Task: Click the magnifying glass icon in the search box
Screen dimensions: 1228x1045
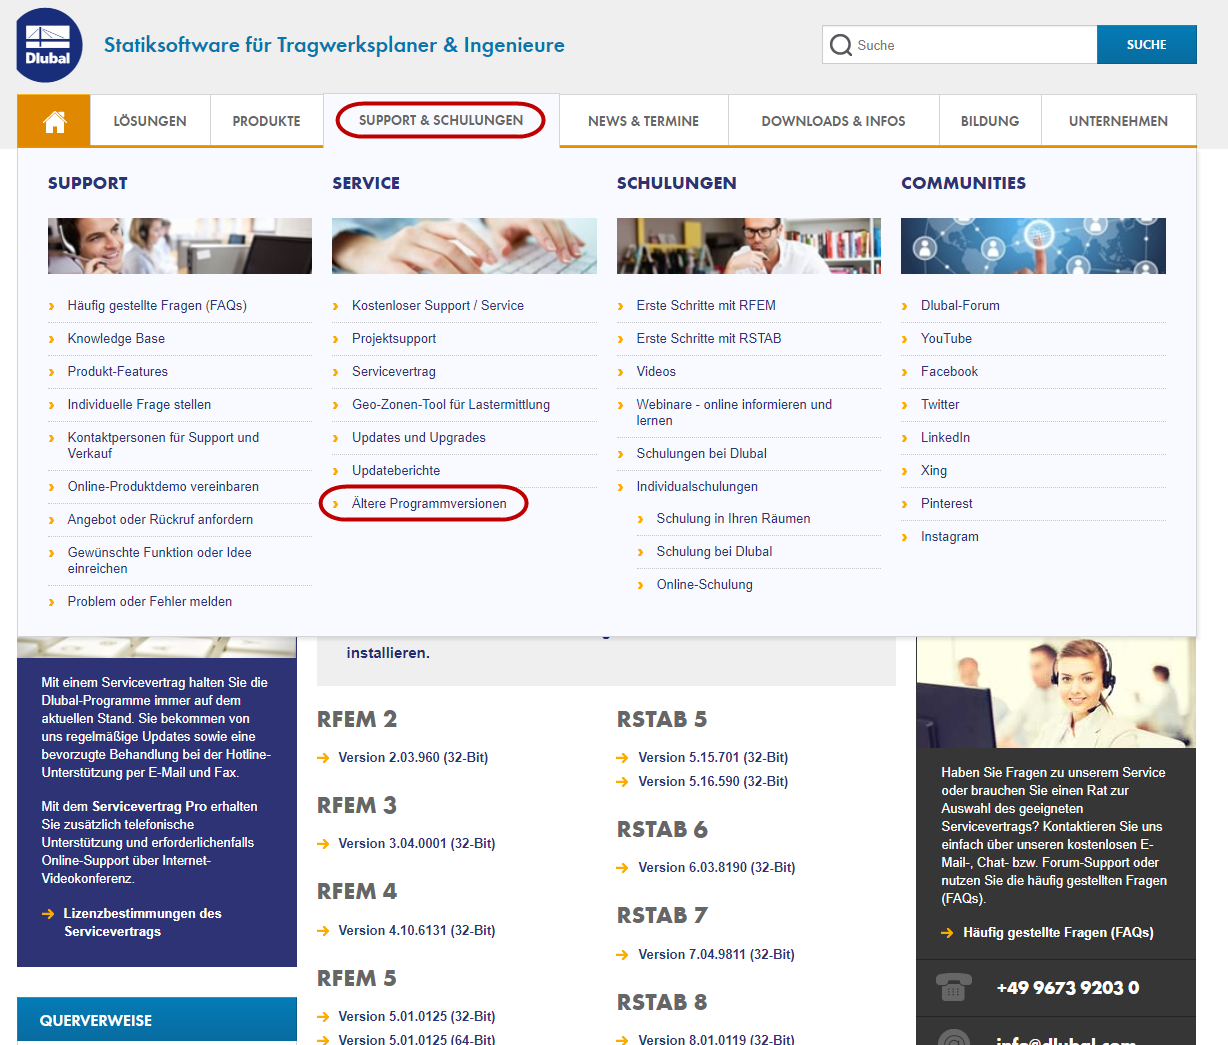Action: pyautogui.click(x=841, y=44)
